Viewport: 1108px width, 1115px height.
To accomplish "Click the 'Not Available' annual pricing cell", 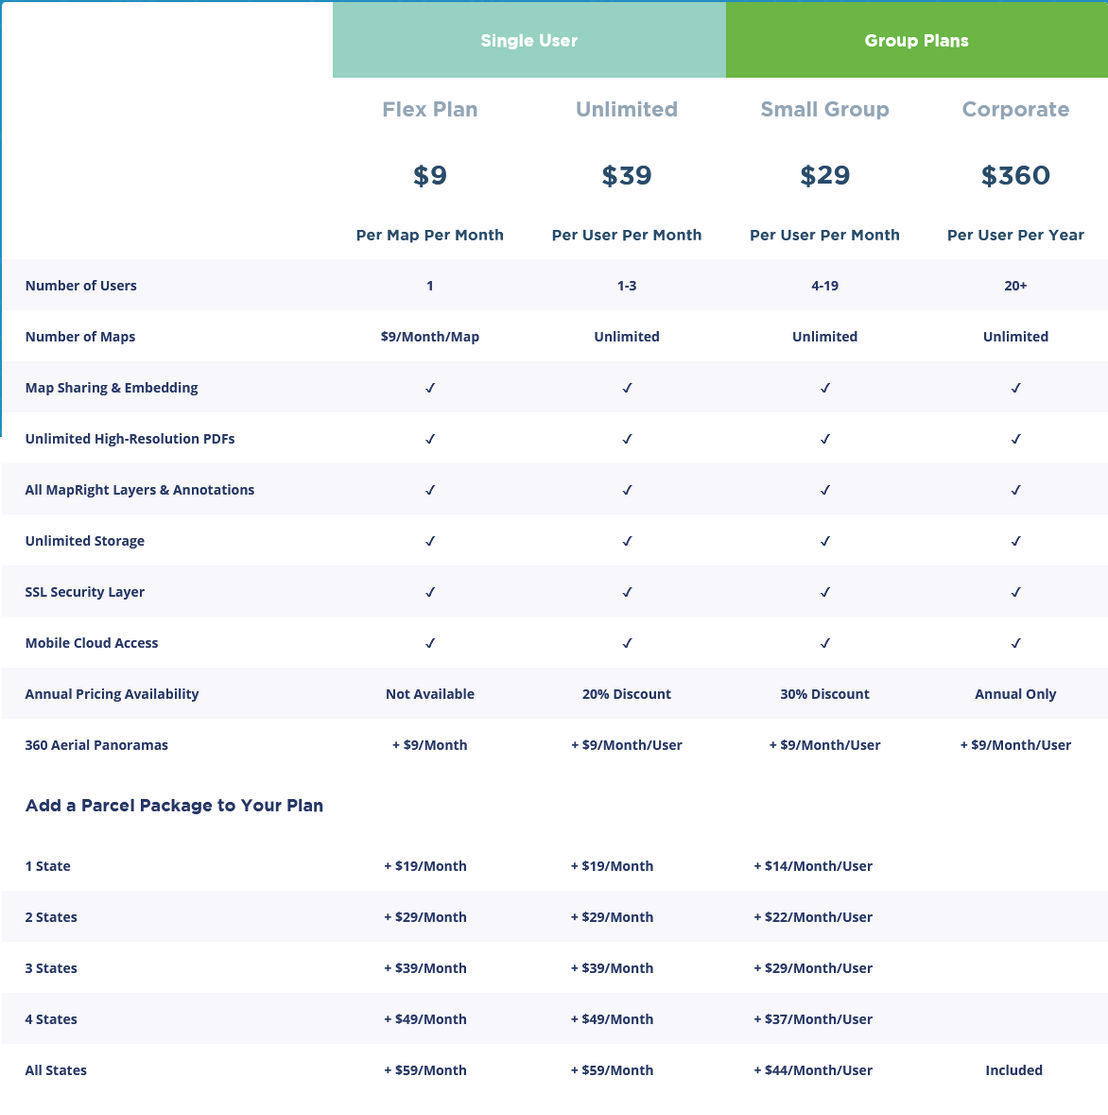I will (430, 694).
